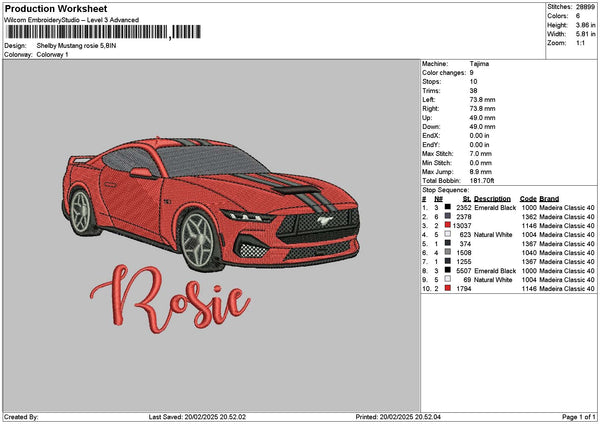Click the 'Color changes' value 9
This screenshot has width=600, height=424.
point(471,73)
